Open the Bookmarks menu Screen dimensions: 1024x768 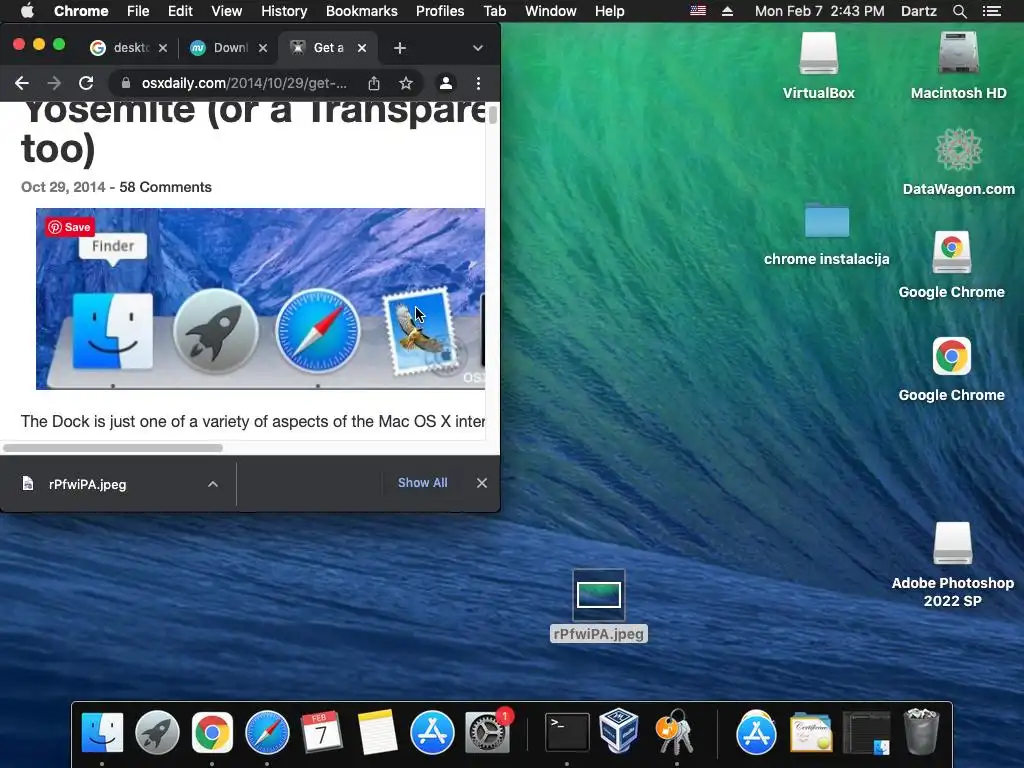click(x=362, y=11)
